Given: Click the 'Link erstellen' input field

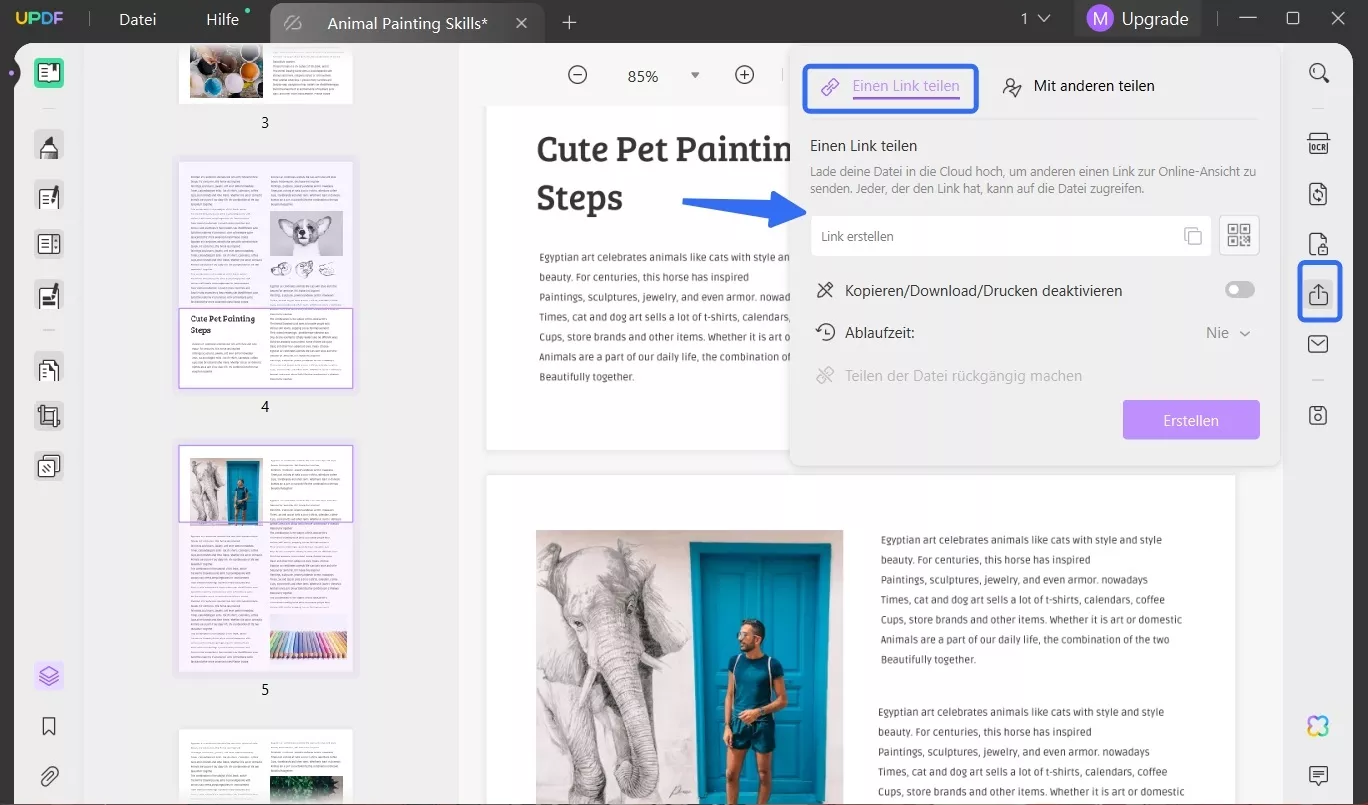Looking at the screenshot, I should tap(995, 237).
